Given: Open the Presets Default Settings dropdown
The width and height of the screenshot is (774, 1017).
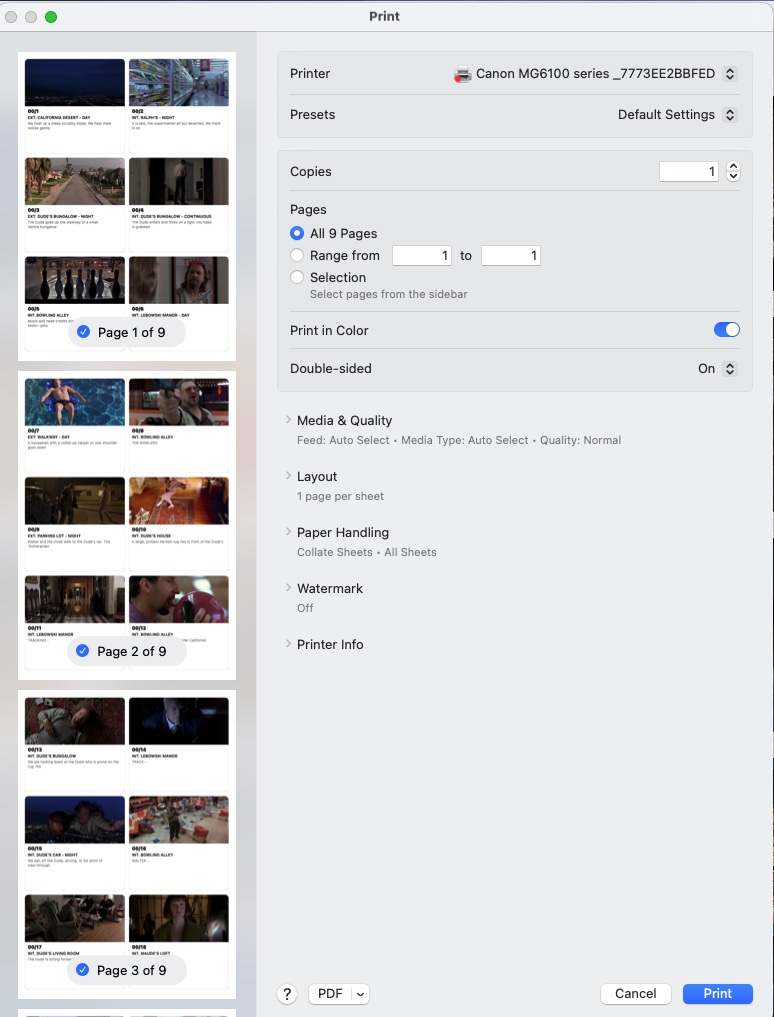Looking at the screenshot, I should [730, 115].
